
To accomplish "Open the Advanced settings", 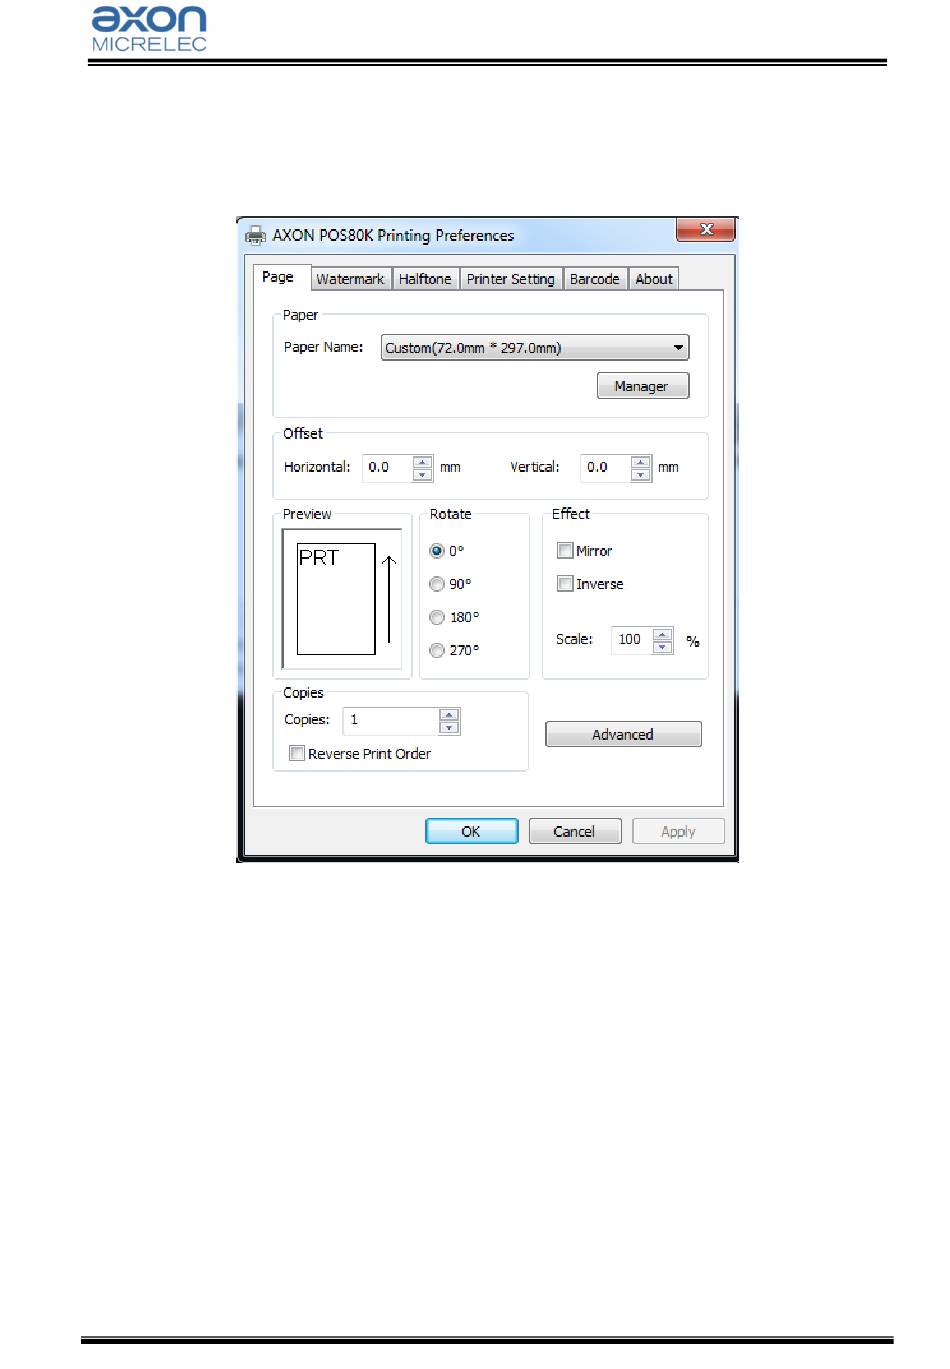I will click(x=623, y=734).
